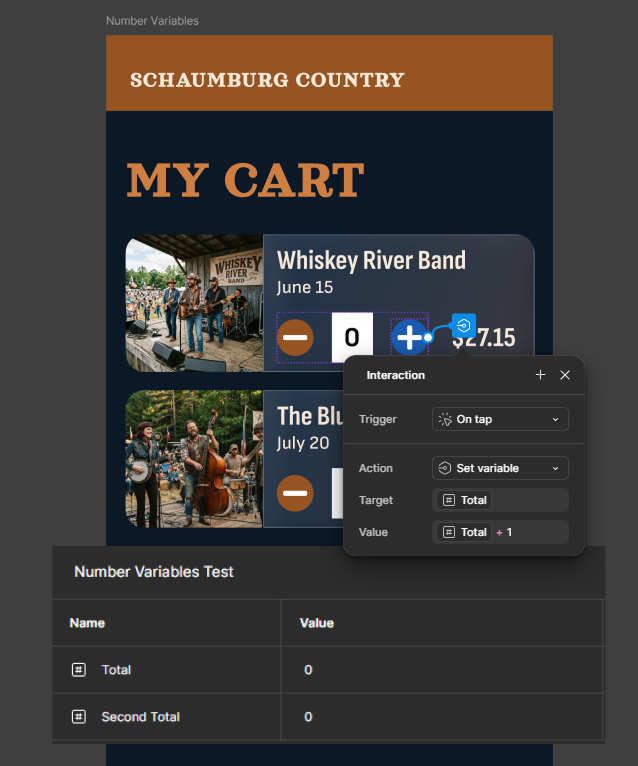
Task: Click the minus icon in the July 20 card
Action: [x=295, y=493]
